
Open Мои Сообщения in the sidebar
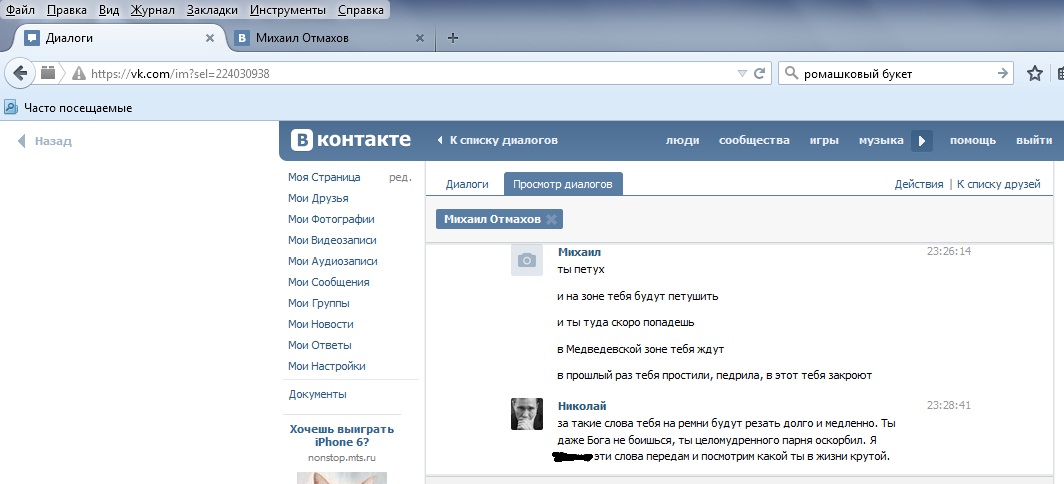[328, 282]
